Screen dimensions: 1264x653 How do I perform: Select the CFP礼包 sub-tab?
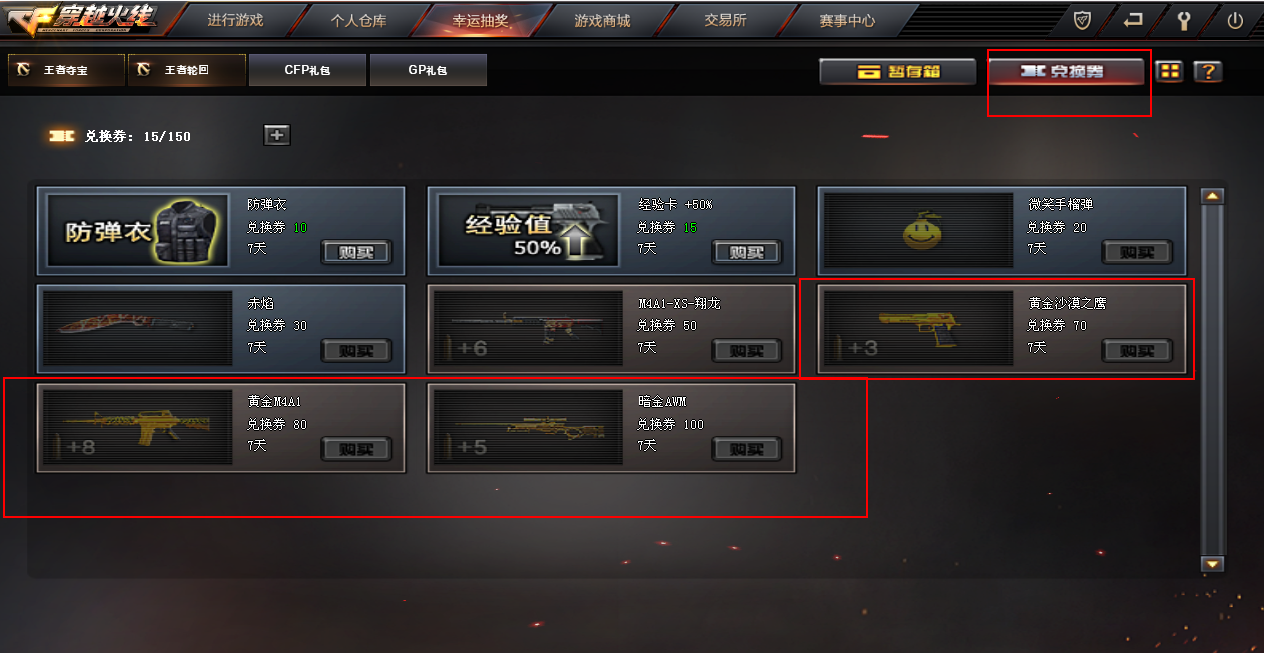pyautogui.click(x=307, y=70)
